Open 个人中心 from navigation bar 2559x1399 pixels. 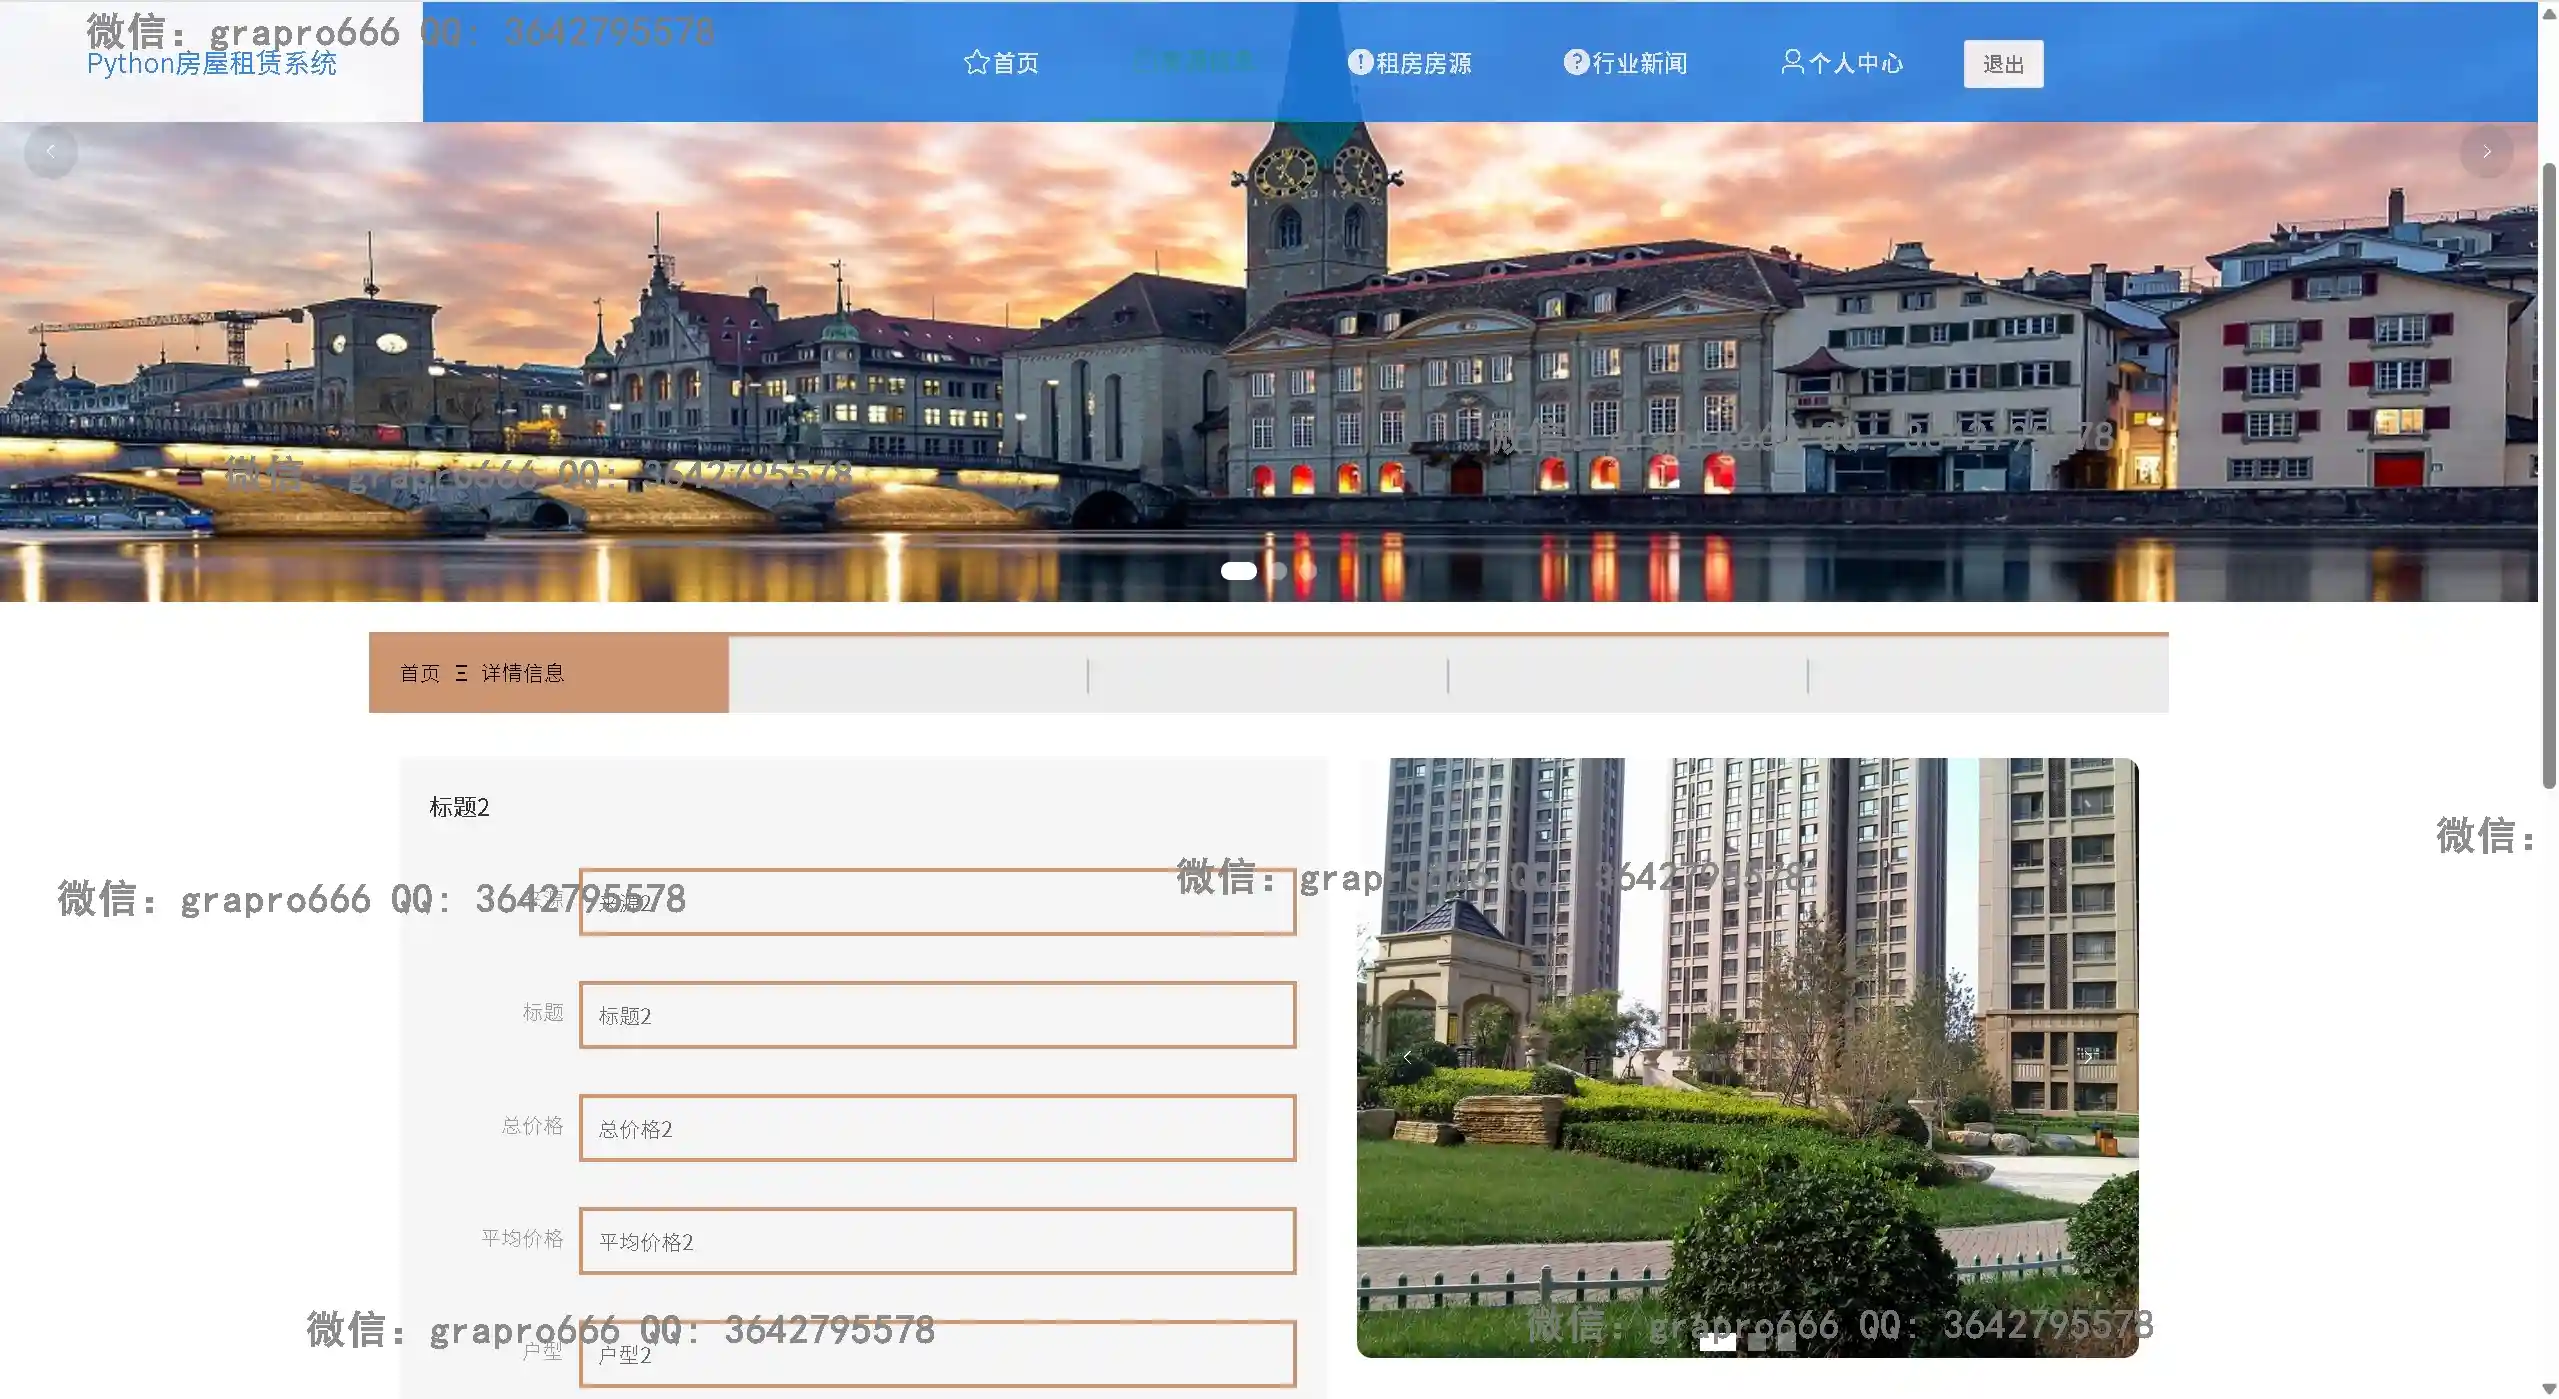click(1855, 63)
